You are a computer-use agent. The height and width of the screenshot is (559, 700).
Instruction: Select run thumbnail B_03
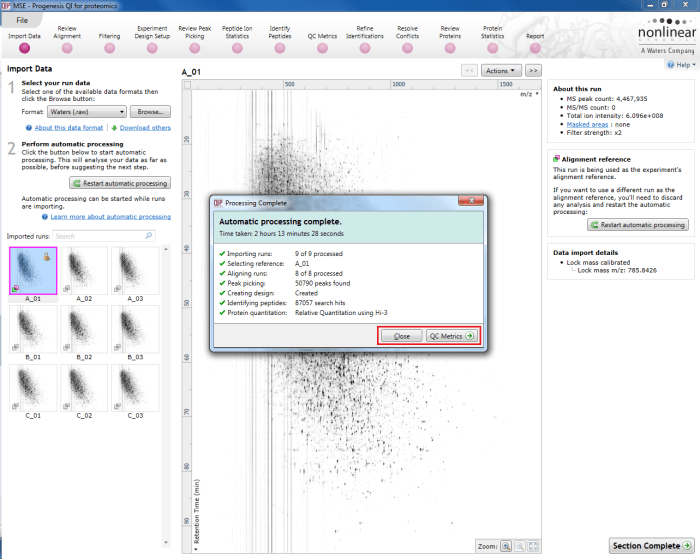(135, 329)
